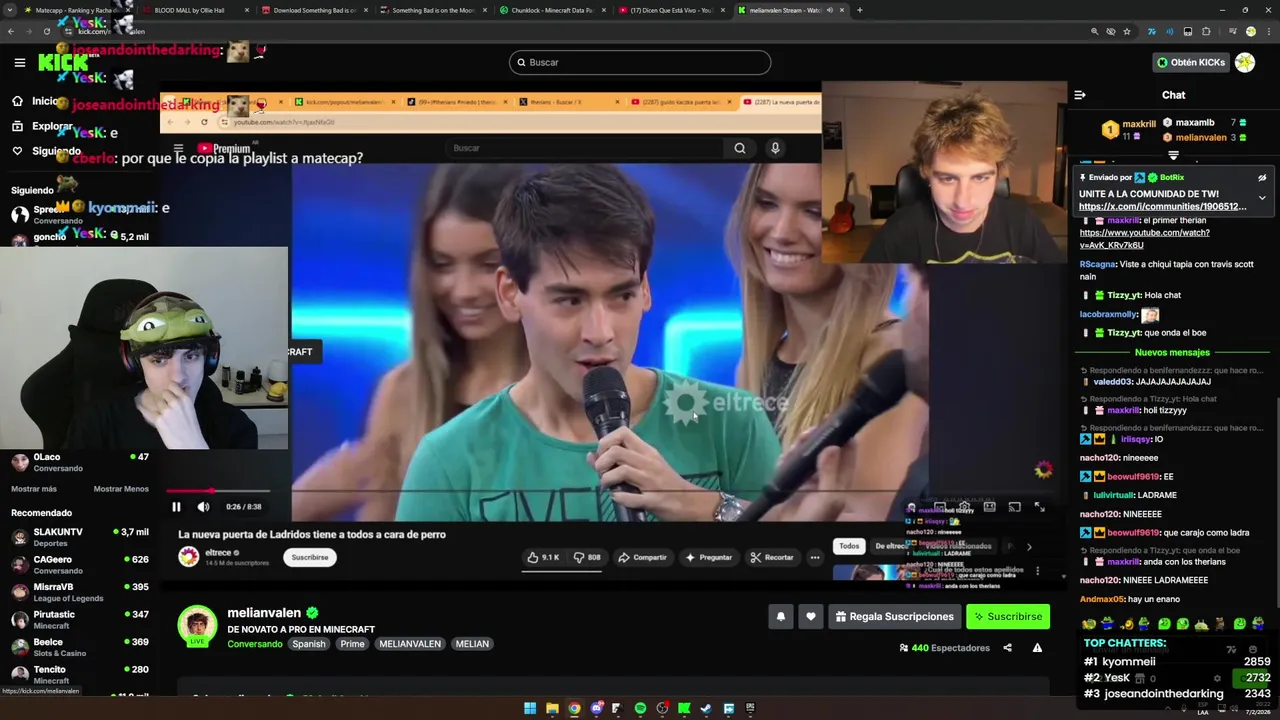The width and height of the screenshot is (1280, 720).
Task: Click the Siguiendo heart icon in sidebar
Action: [17, 151]
